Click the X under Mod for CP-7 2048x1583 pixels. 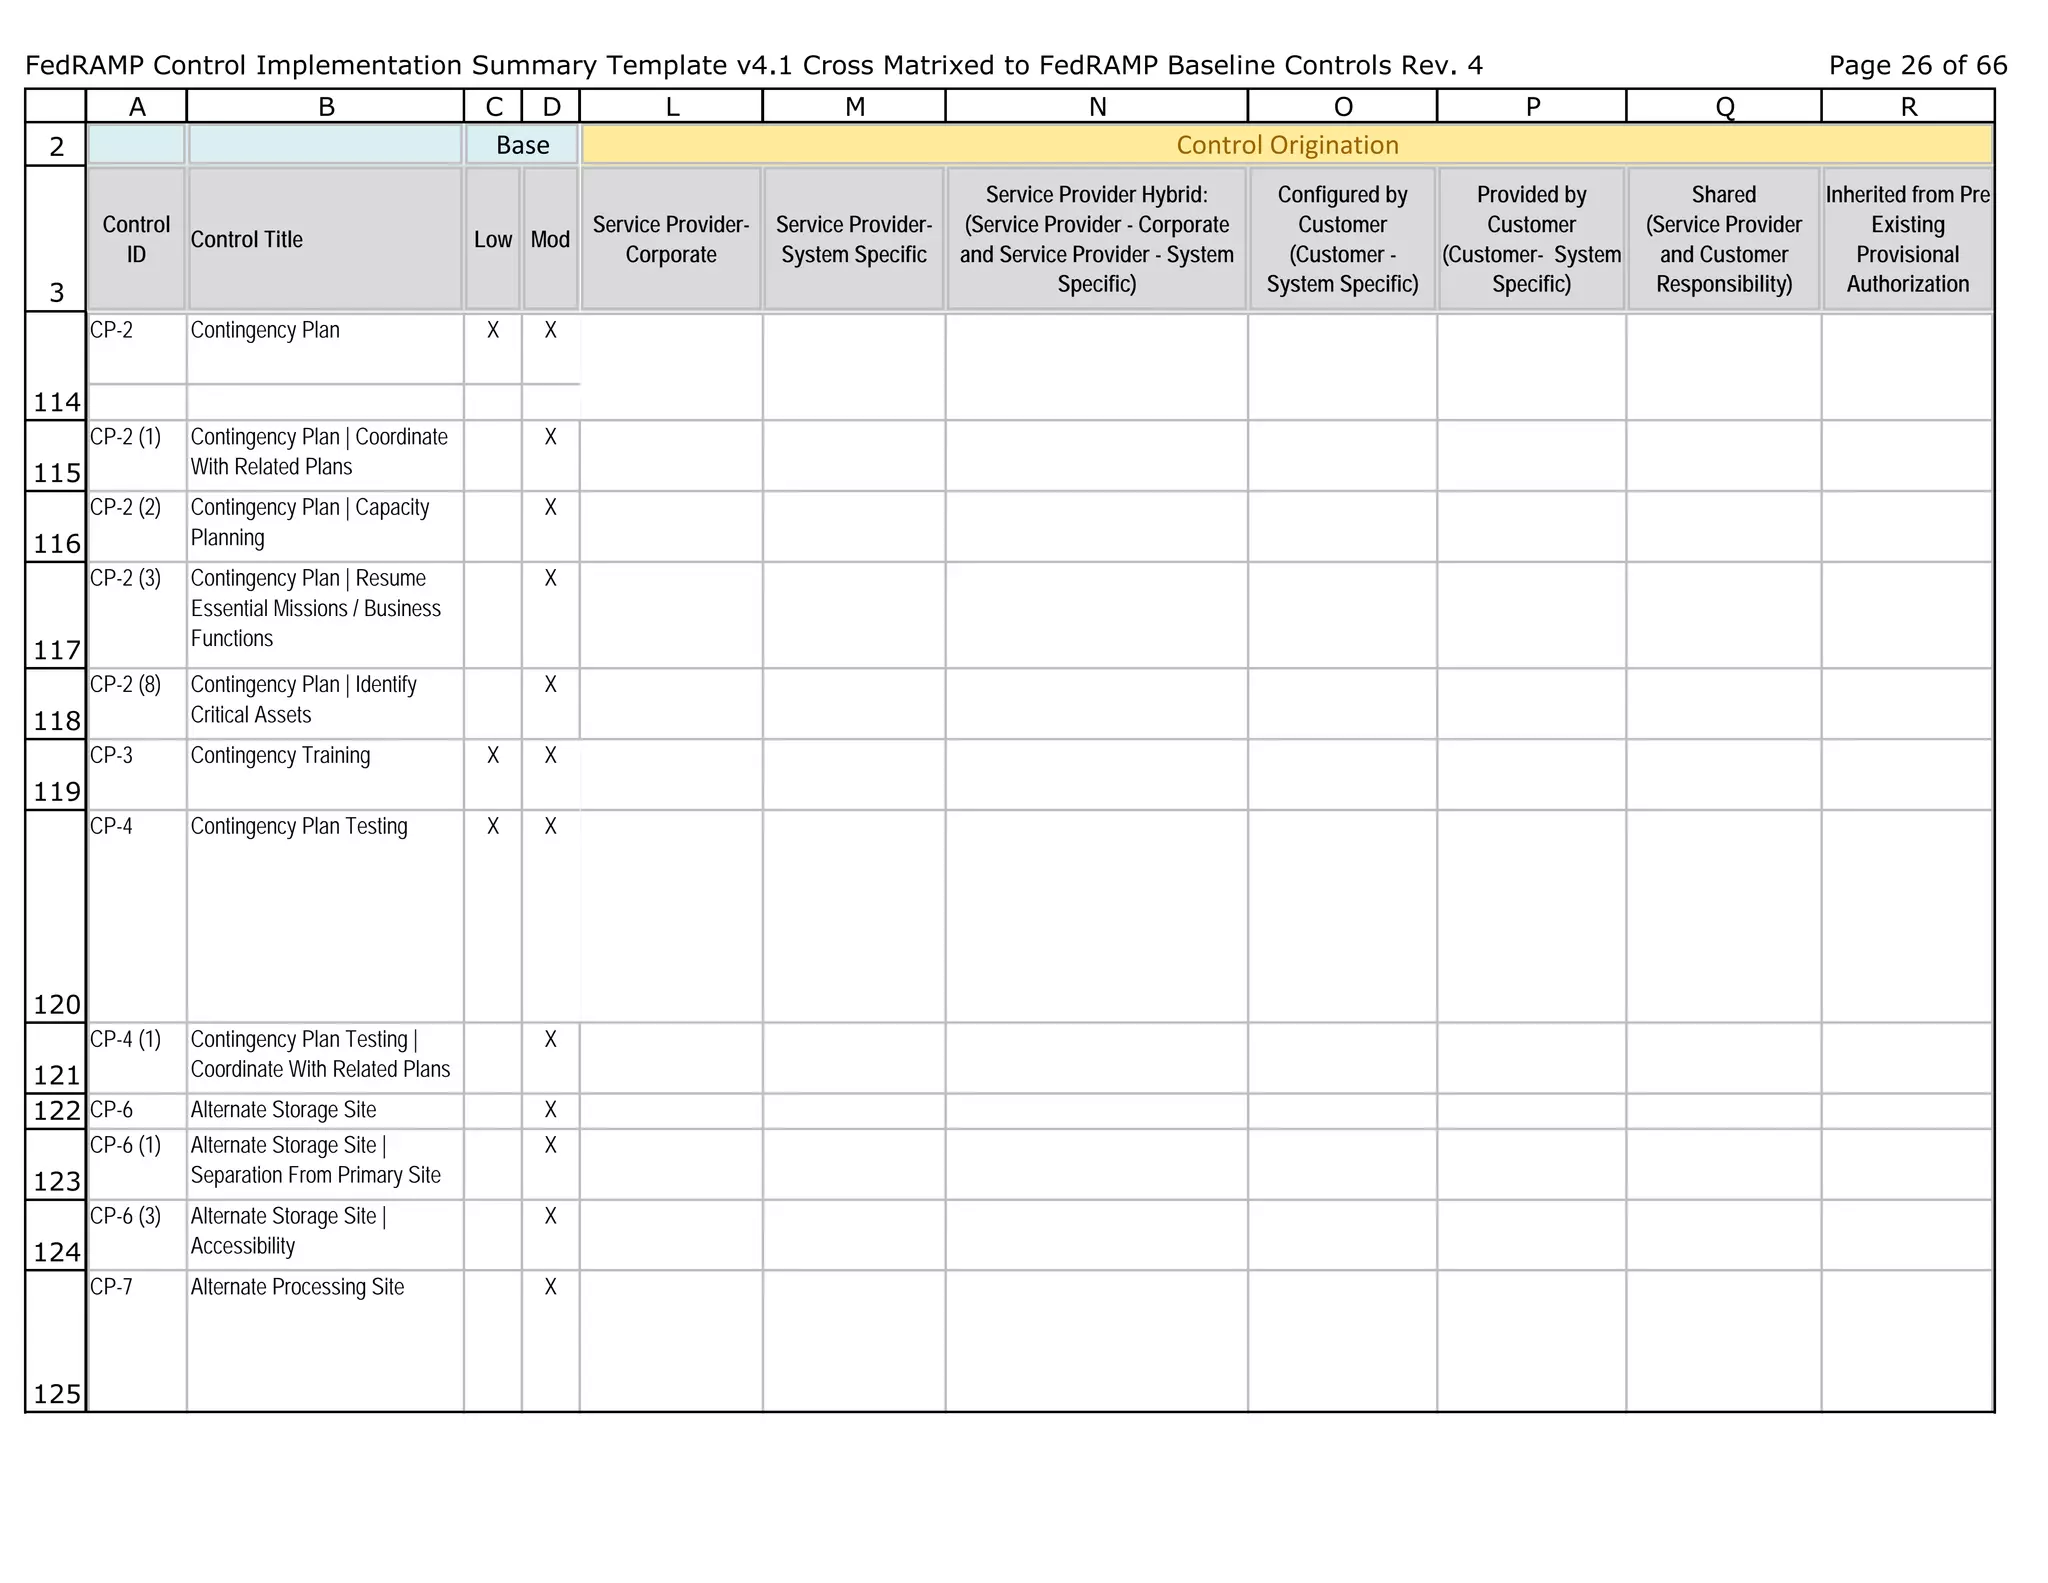point(550,1287)
